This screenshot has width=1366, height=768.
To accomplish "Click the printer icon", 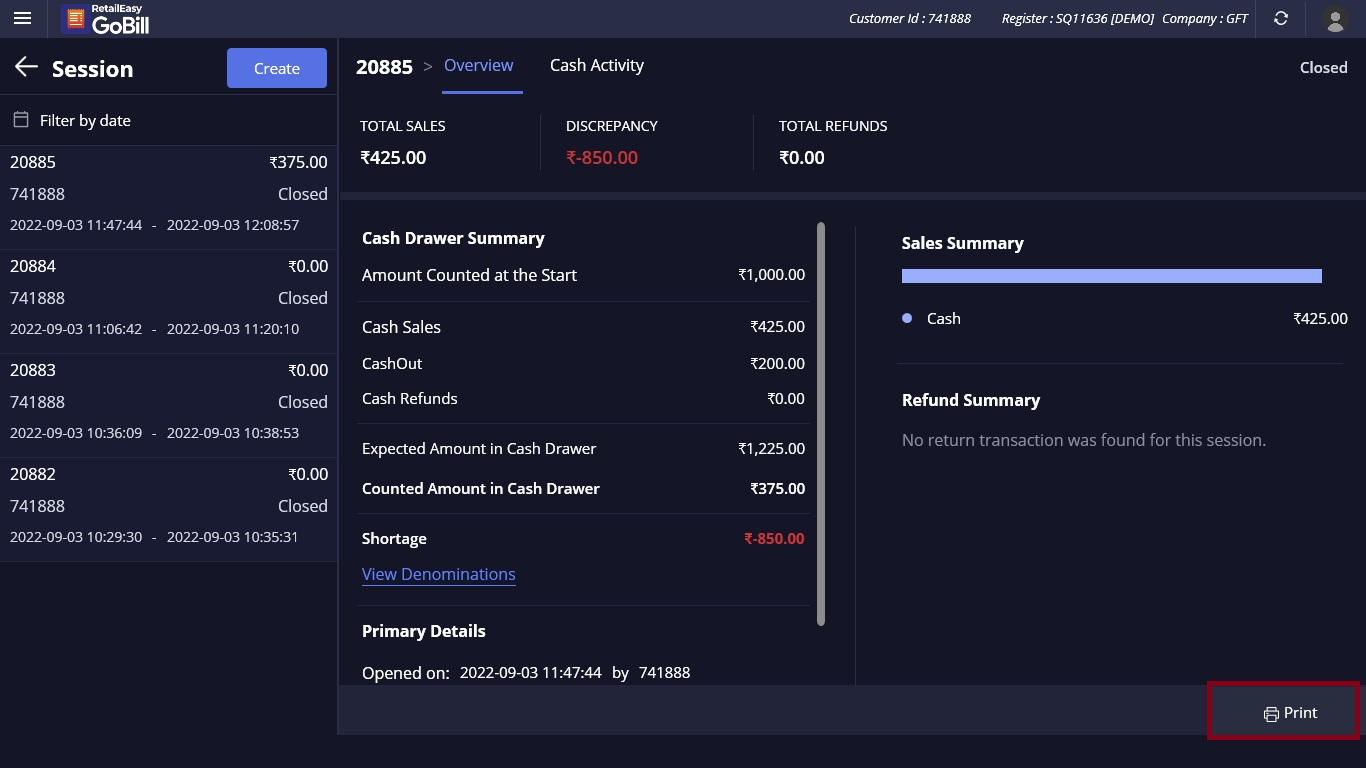I will tap(1271, 714).
